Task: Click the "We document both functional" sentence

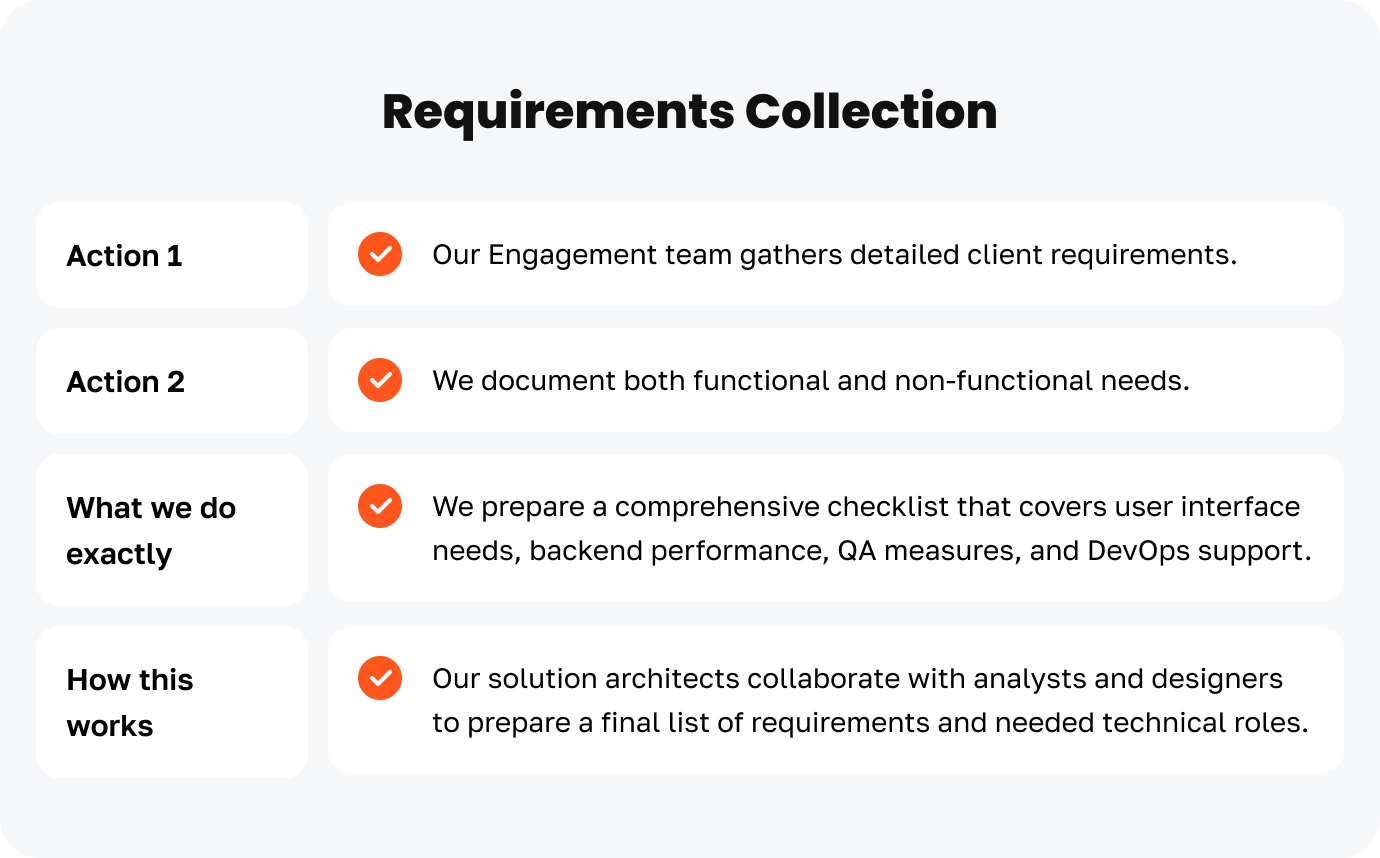Action: point(810,381)
